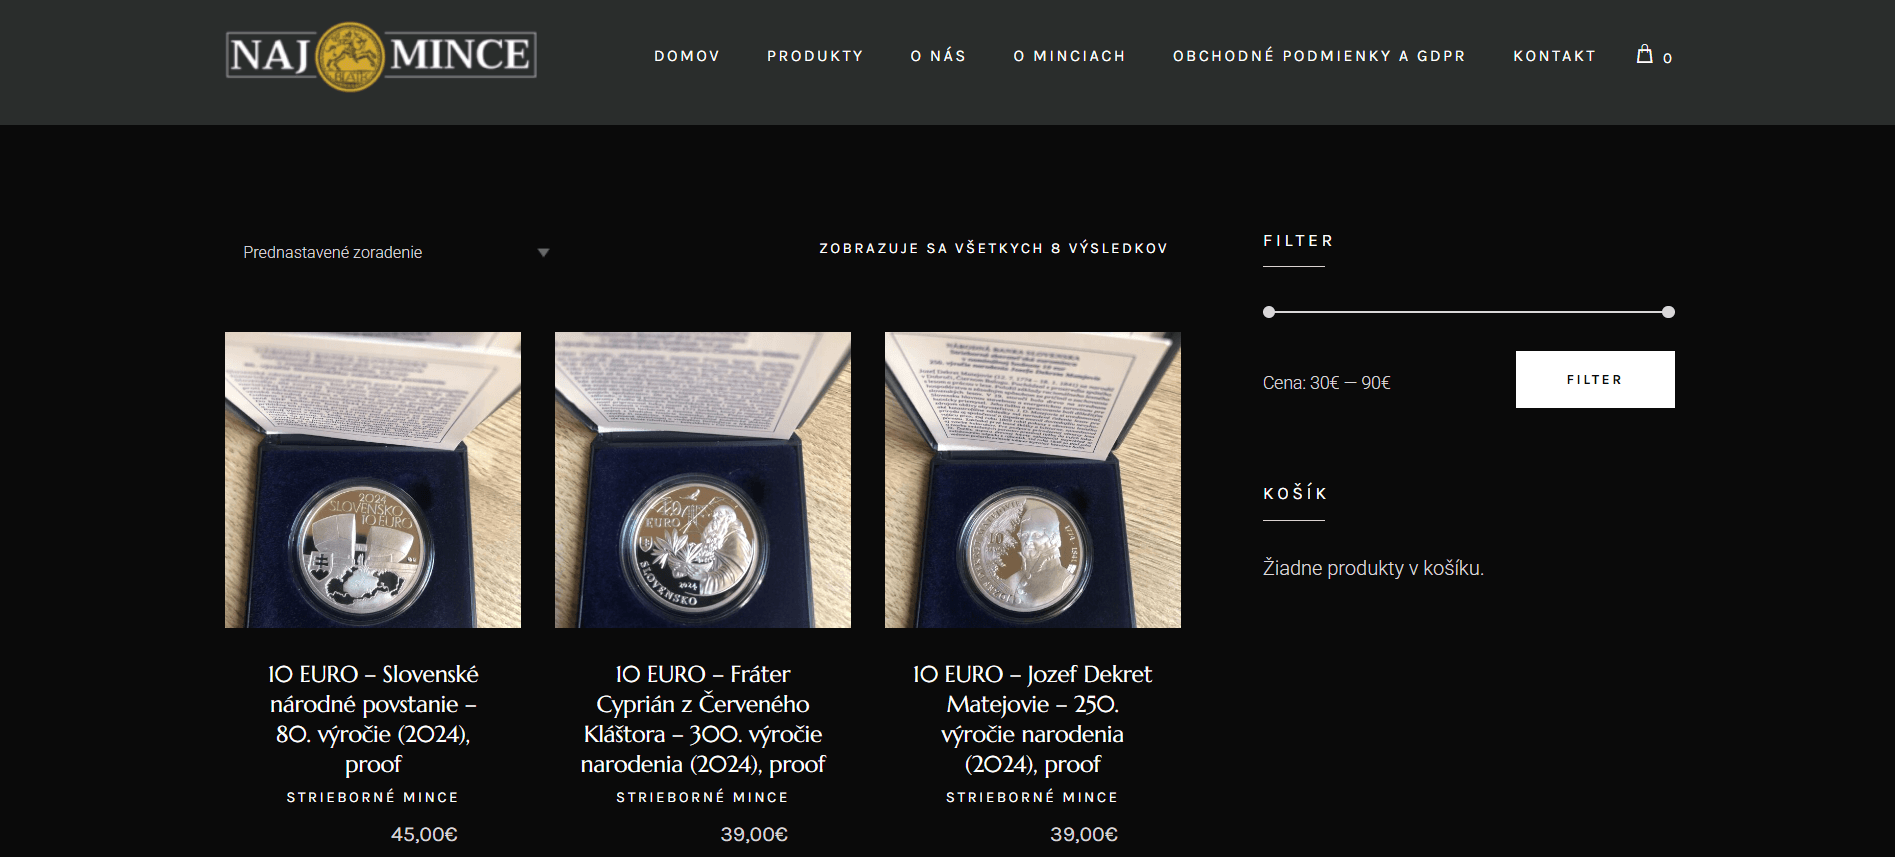Click the Slovenské národné povstanie product title
The width and height of the screenshot is (1895, 857).
373,719
